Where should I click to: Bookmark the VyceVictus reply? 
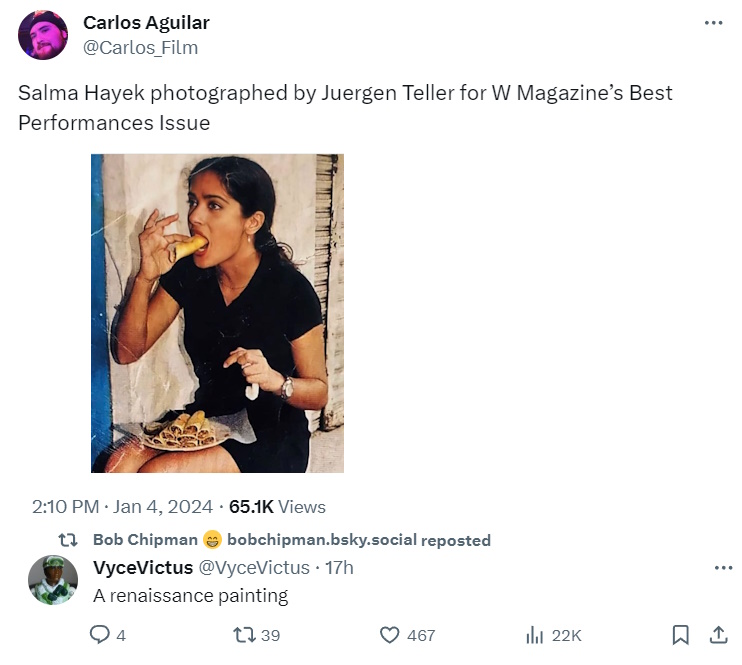click(680, 635)
